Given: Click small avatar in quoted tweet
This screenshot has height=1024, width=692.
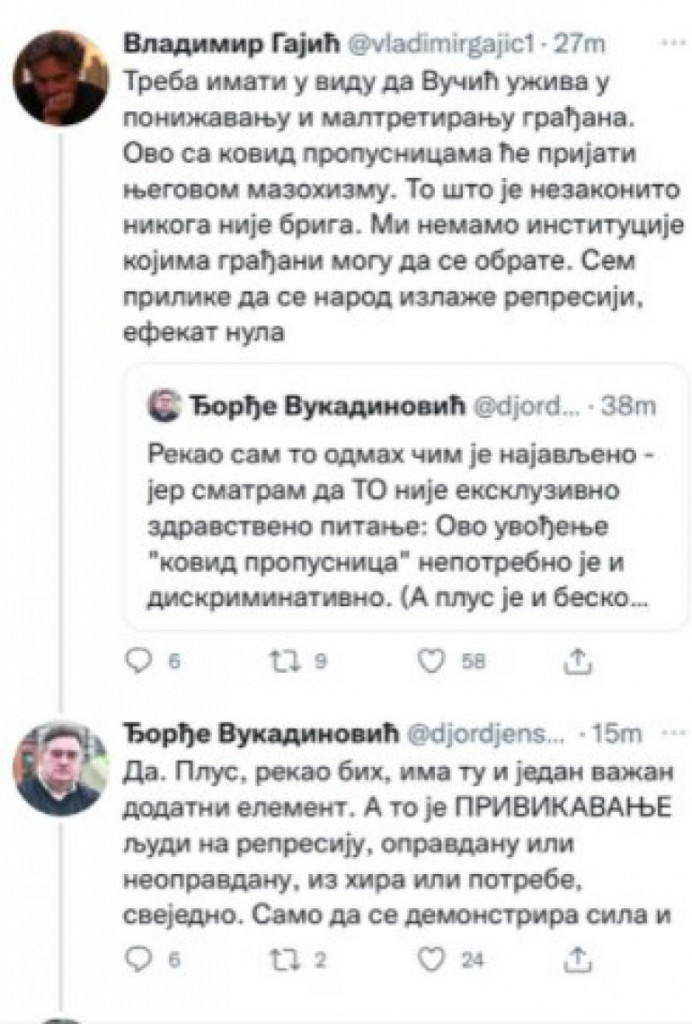Looking at the screenshot, I should point(163,406).
